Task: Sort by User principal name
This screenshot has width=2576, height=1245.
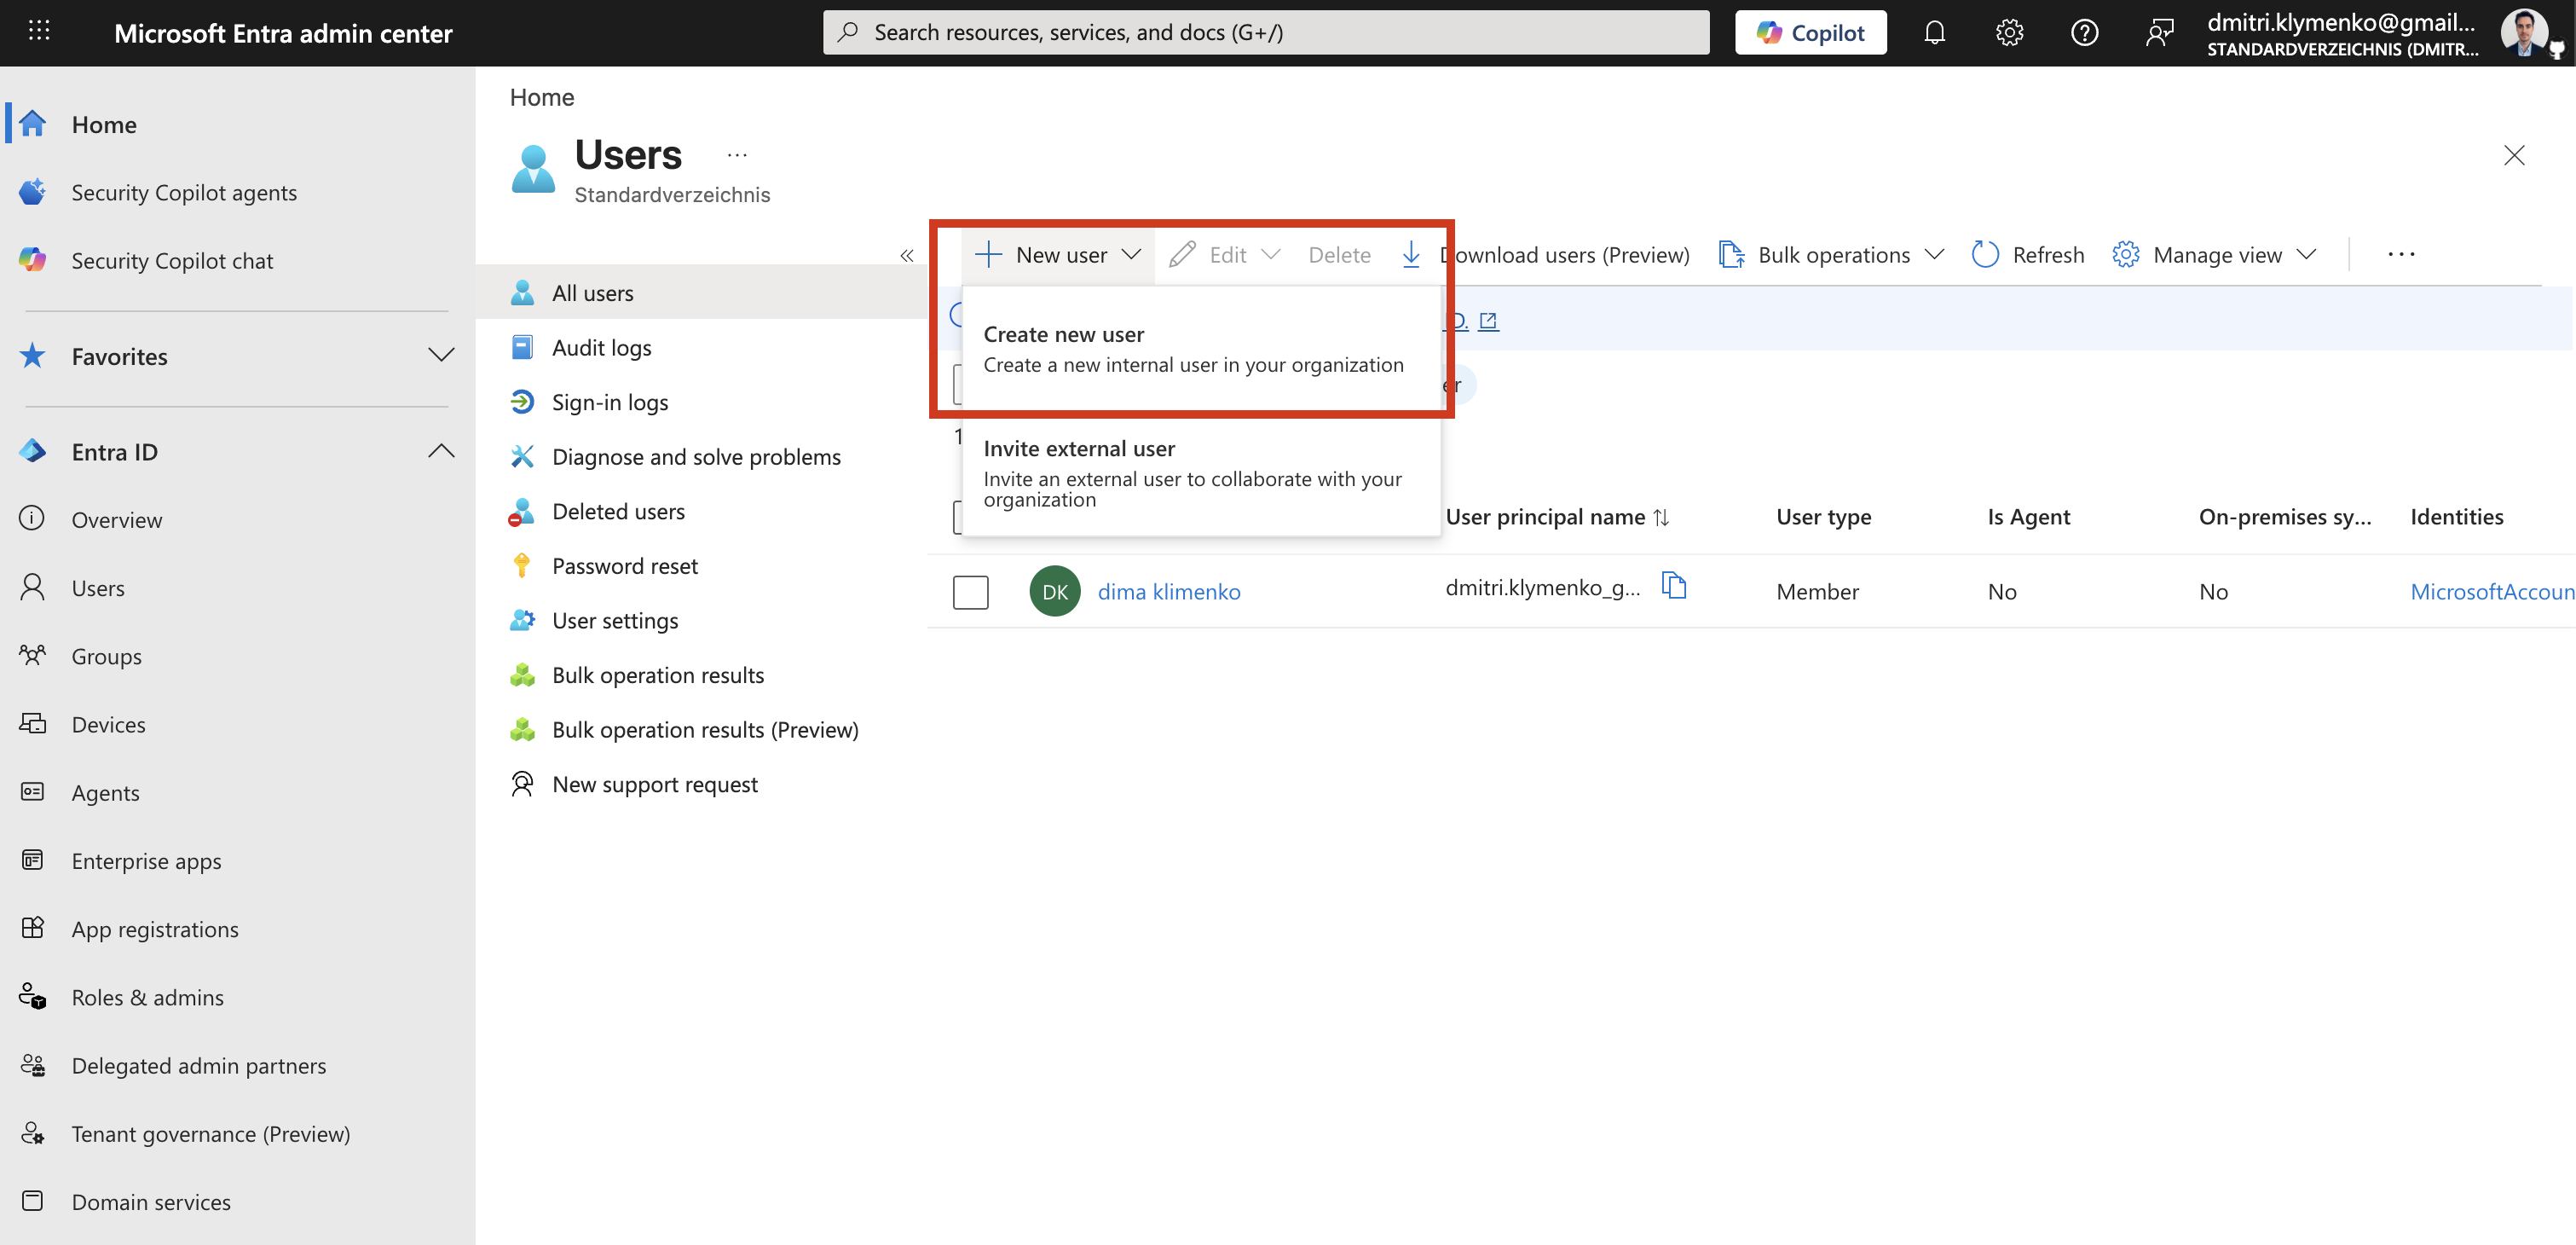Action: 1557,516
